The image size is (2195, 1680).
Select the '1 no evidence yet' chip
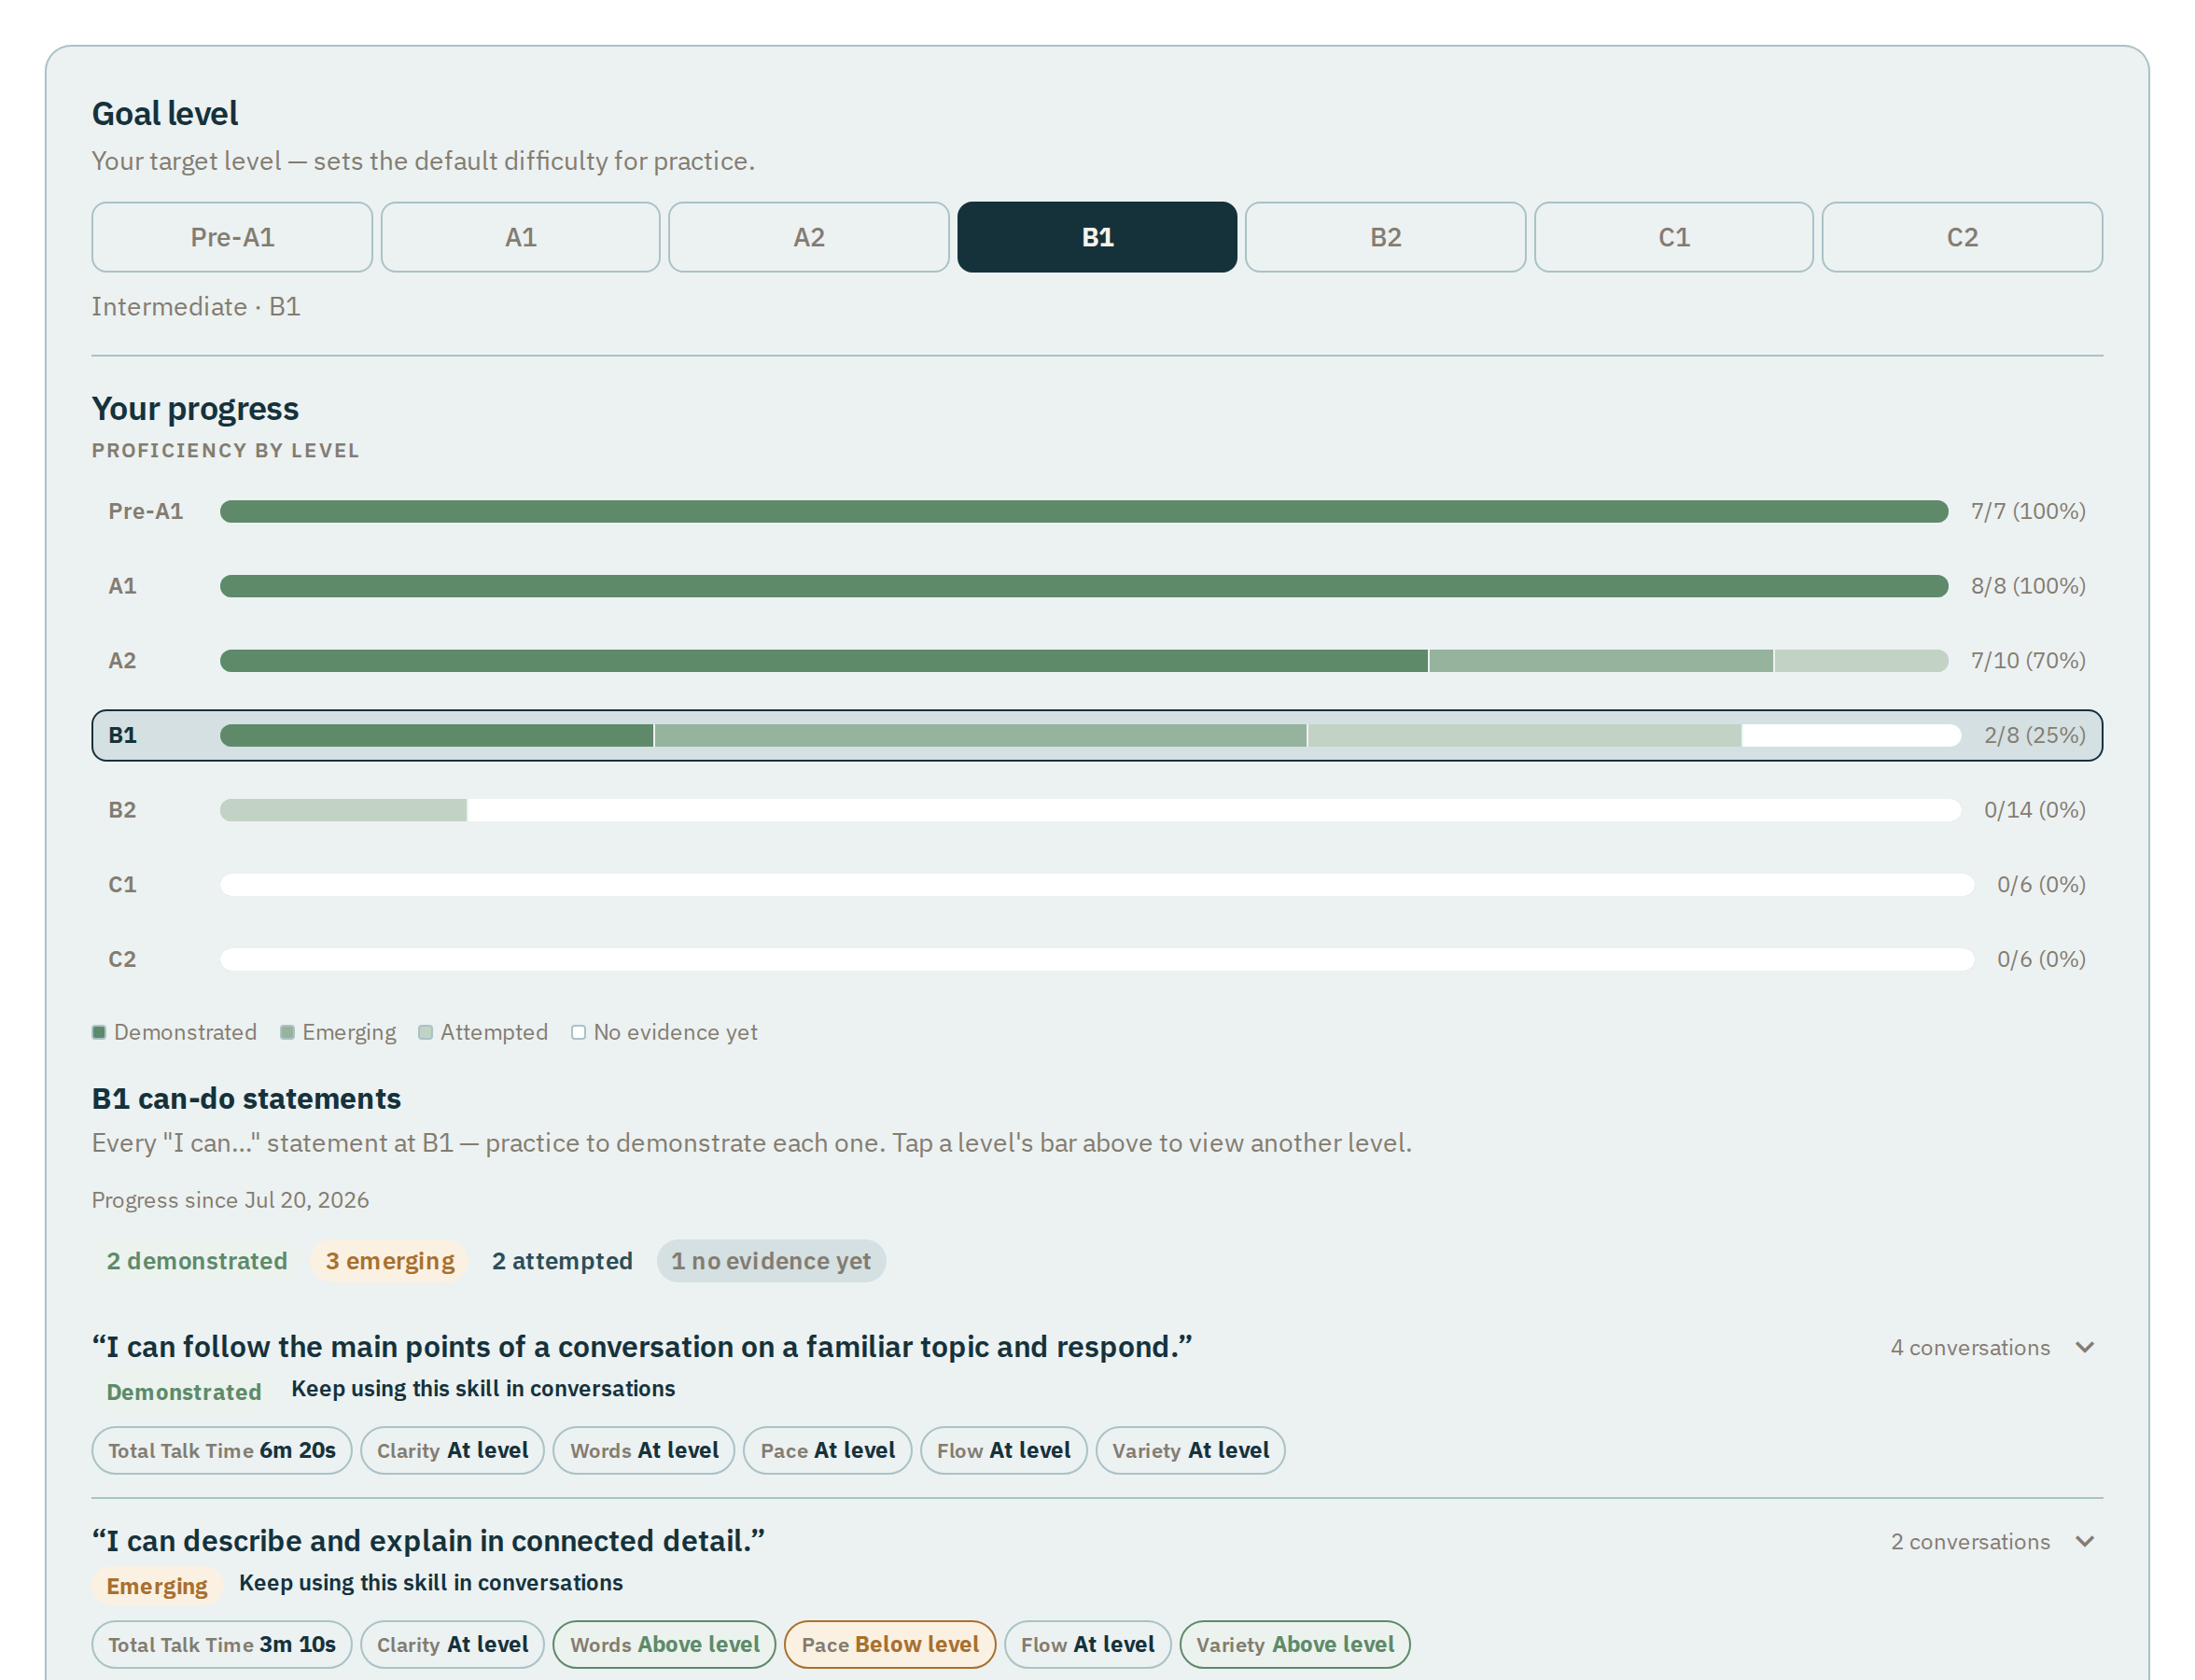pyautogui.click(x=771, y=1261)
